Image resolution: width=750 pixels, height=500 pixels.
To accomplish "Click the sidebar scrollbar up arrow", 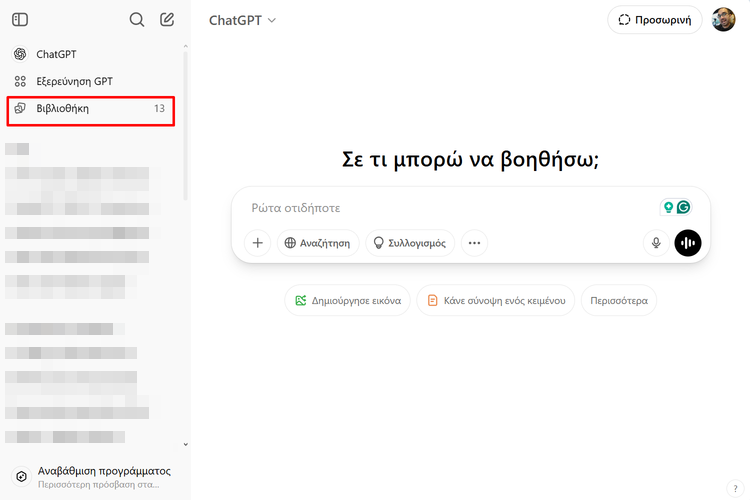I will click(x=186, y=46).
